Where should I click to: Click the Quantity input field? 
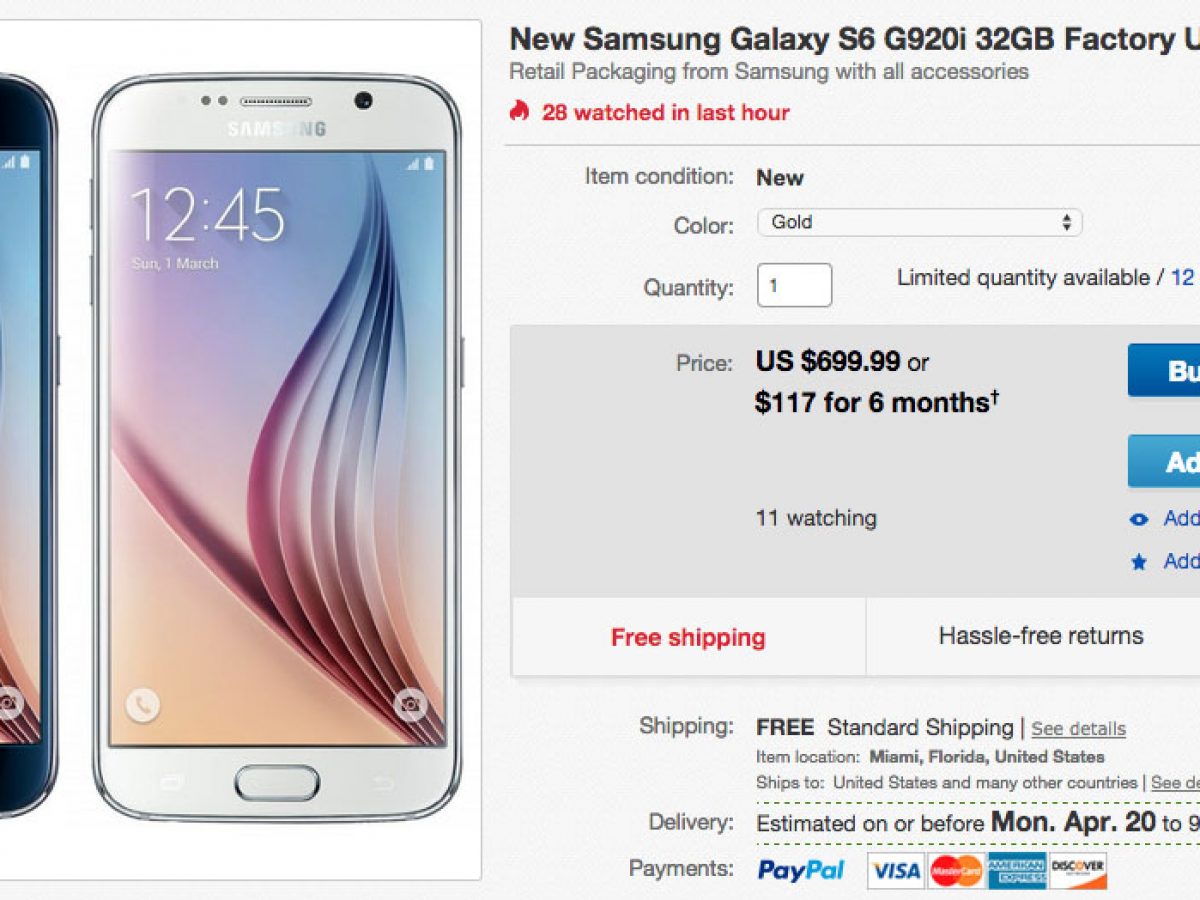point(794,285)
